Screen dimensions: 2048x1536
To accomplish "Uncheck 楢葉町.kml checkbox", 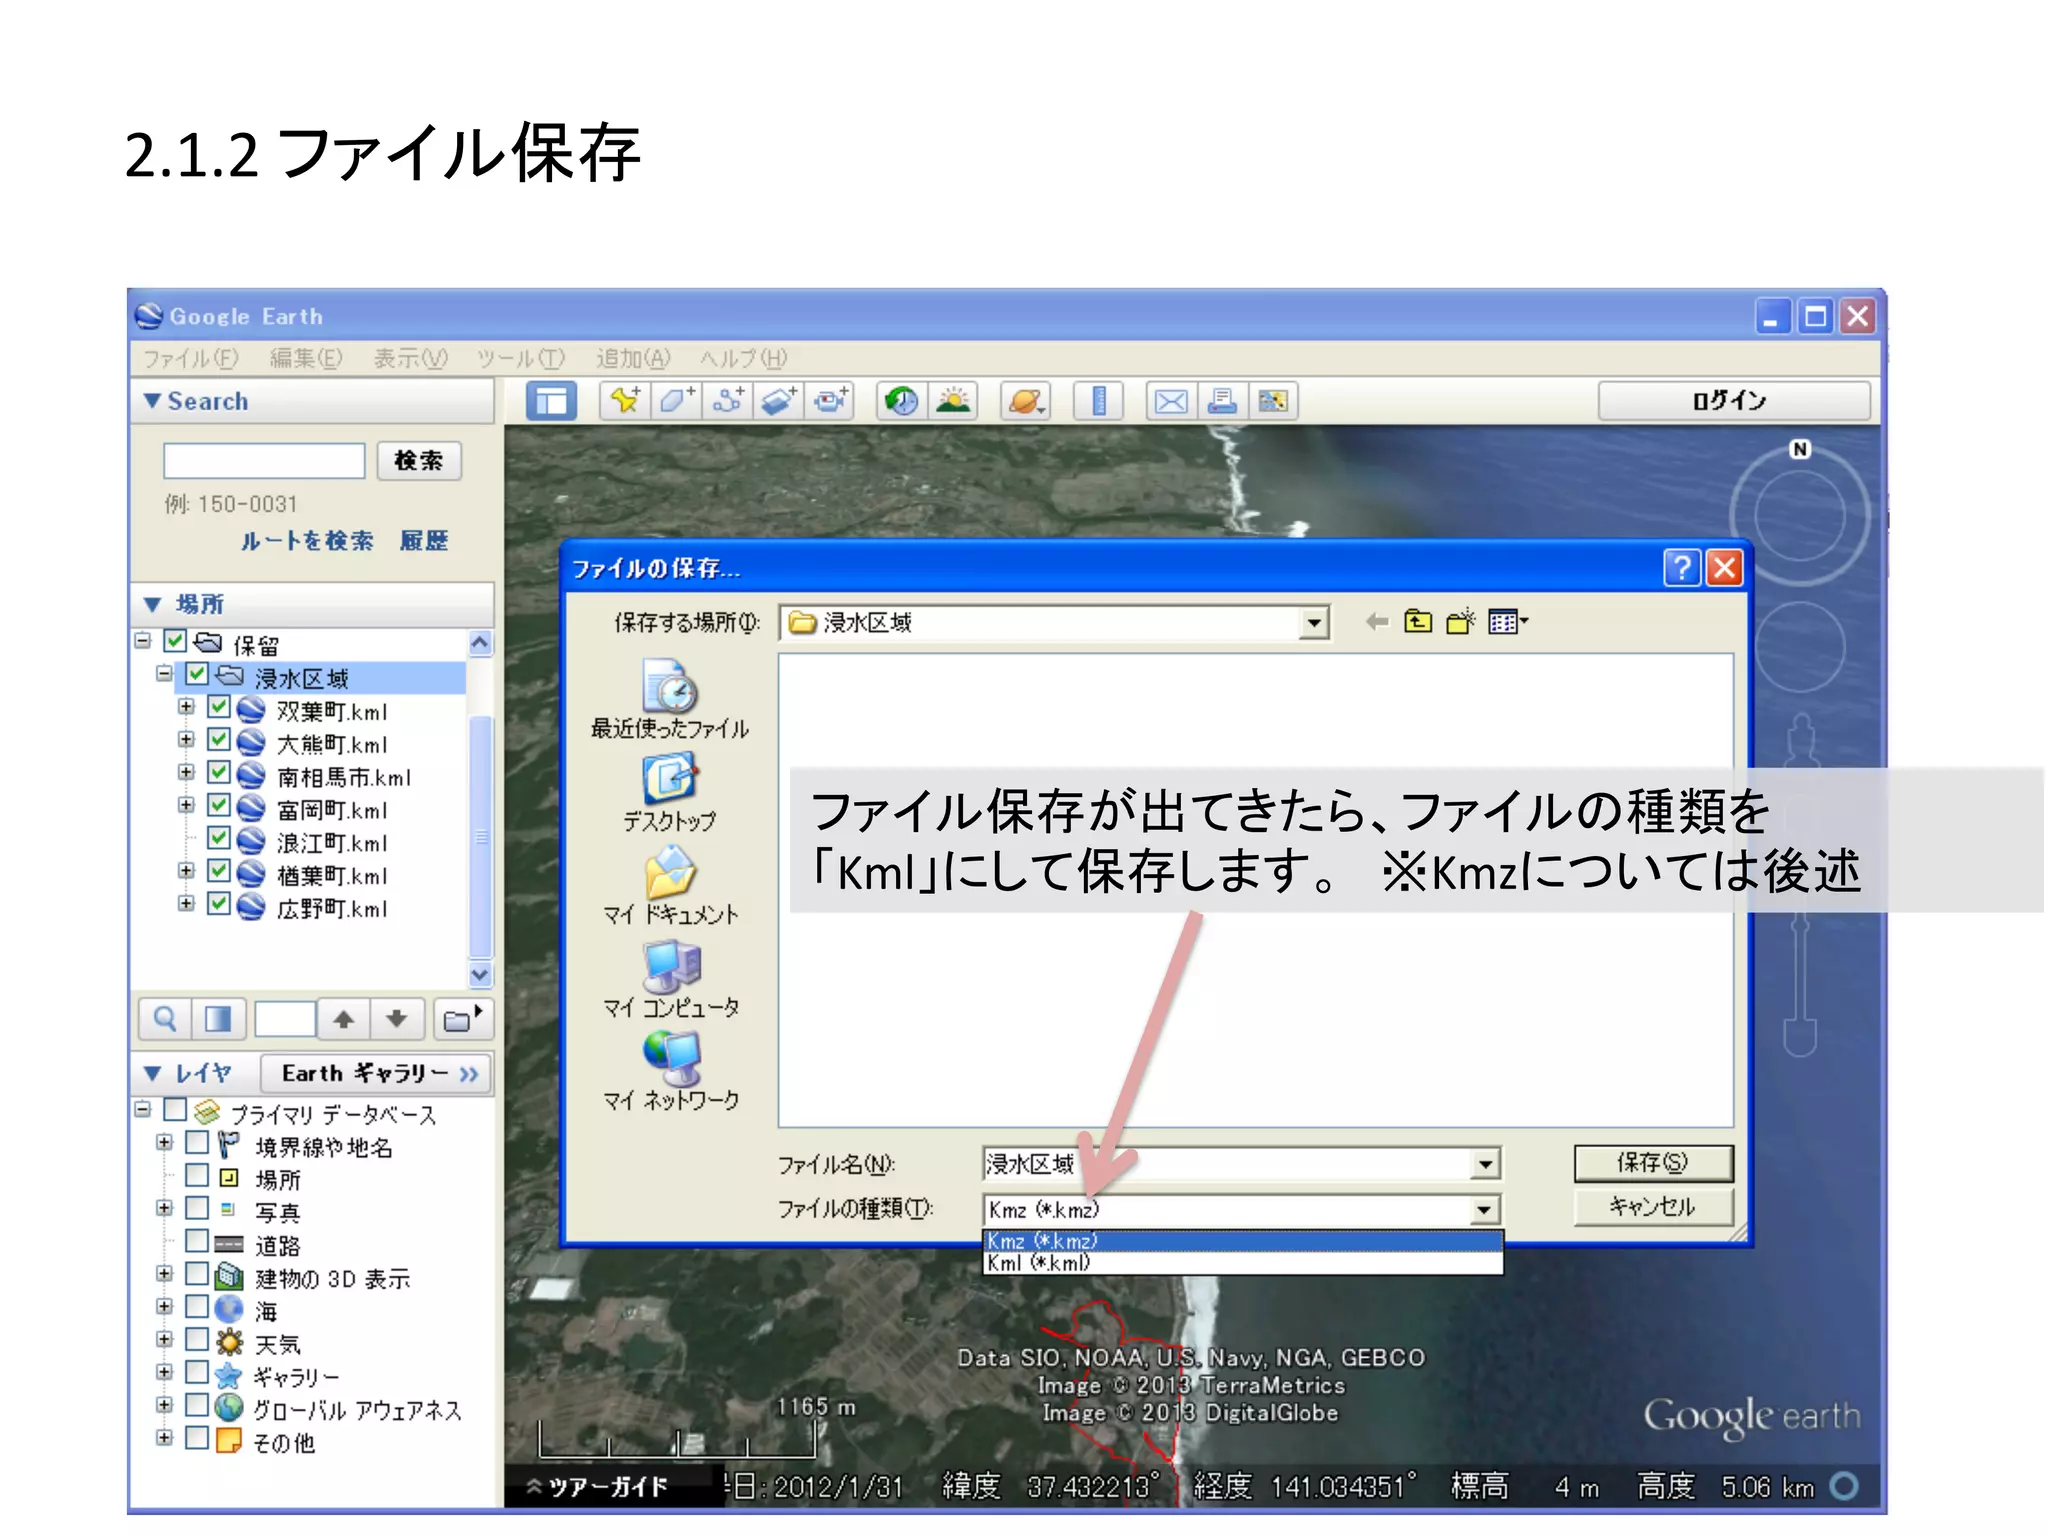I will (219, 872).
